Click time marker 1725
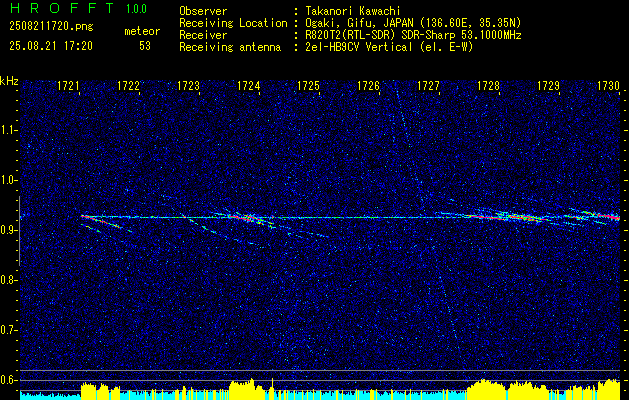The width and height of the screenshot is (629, 400). (x=308, y=85)
